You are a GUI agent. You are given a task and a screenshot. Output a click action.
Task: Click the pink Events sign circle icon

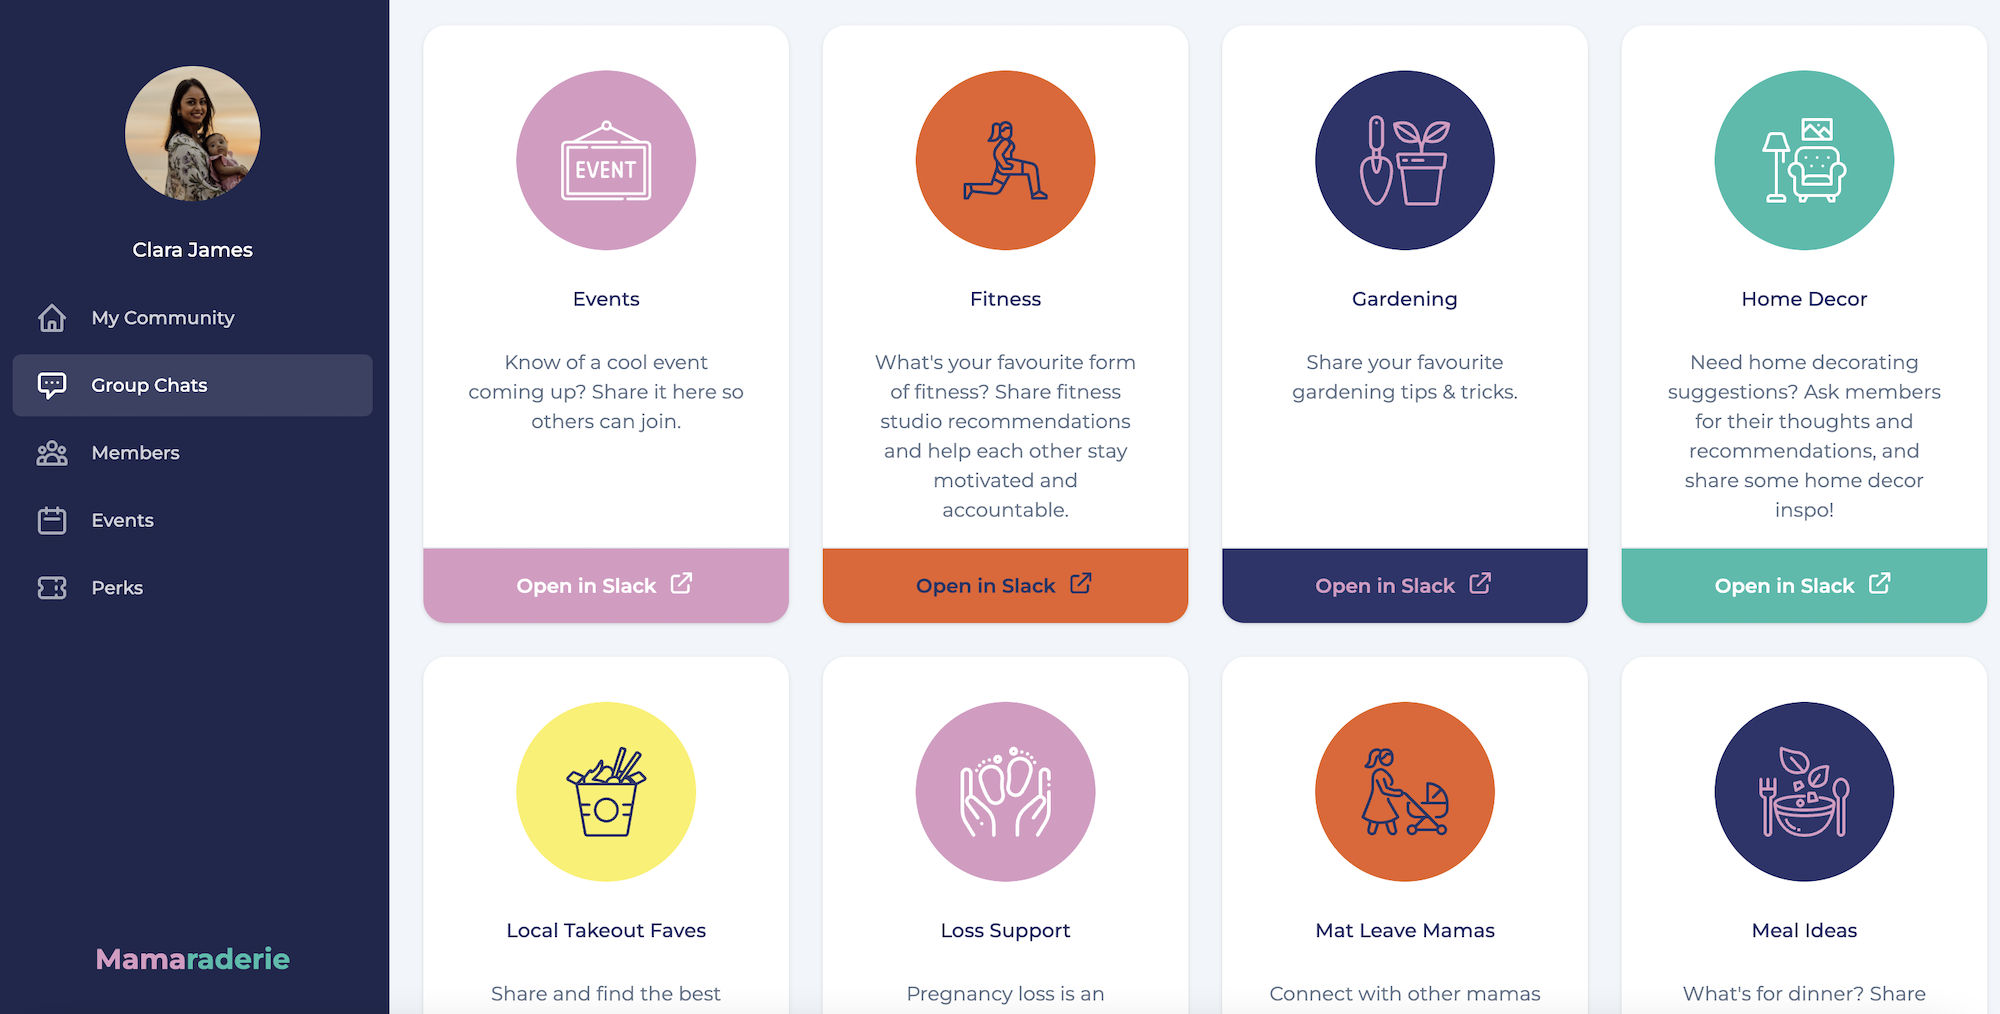[x=606, y=160]
